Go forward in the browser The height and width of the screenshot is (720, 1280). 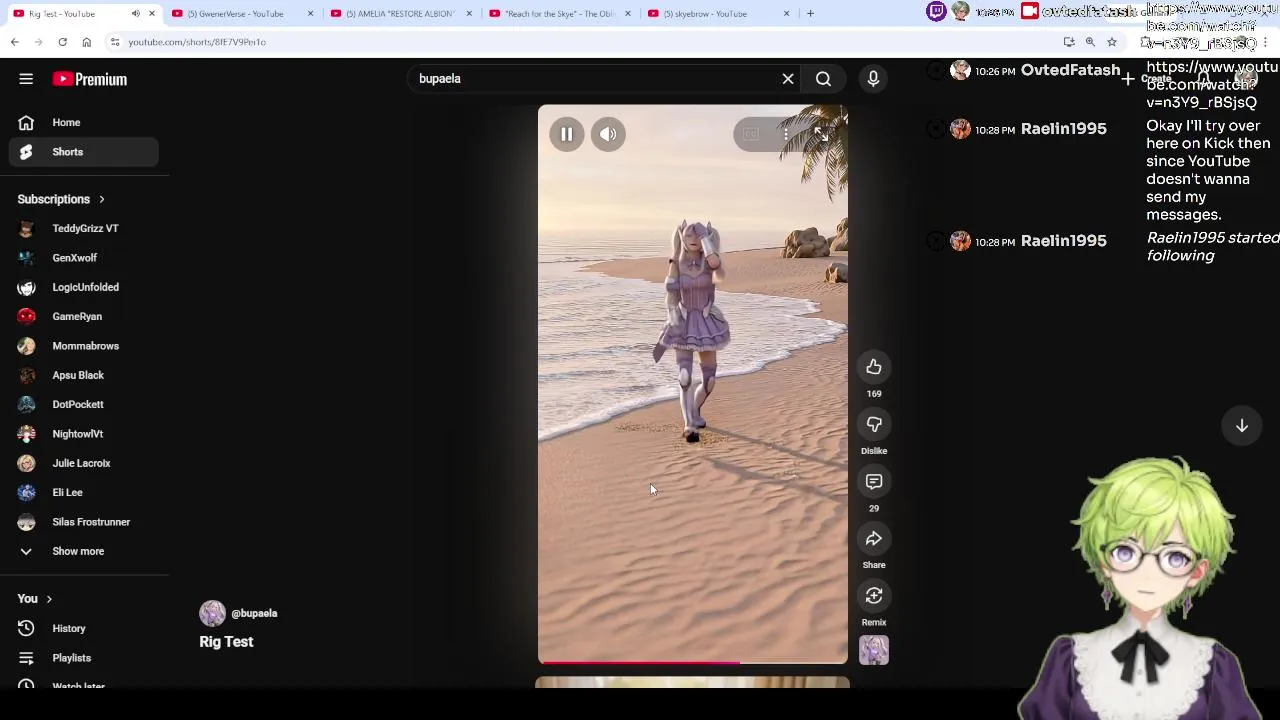(38, 42)
